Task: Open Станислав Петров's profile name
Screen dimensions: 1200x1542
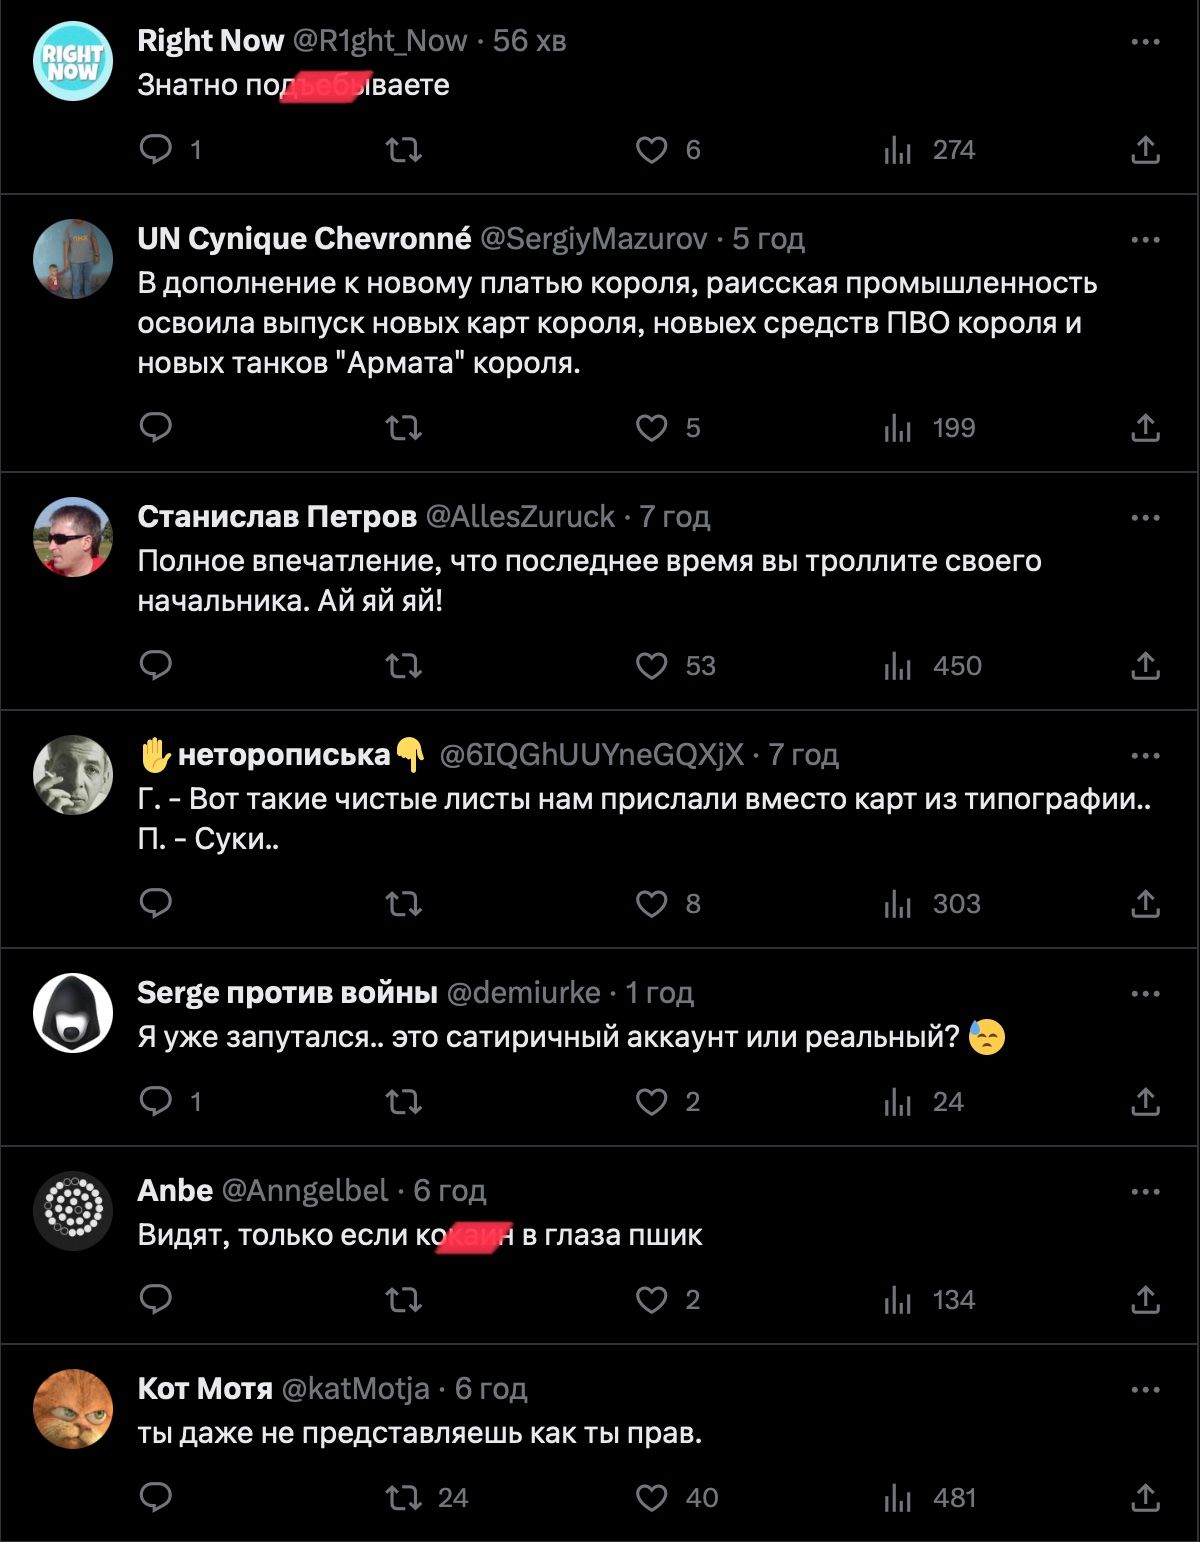Action: (x=277, y=517)
